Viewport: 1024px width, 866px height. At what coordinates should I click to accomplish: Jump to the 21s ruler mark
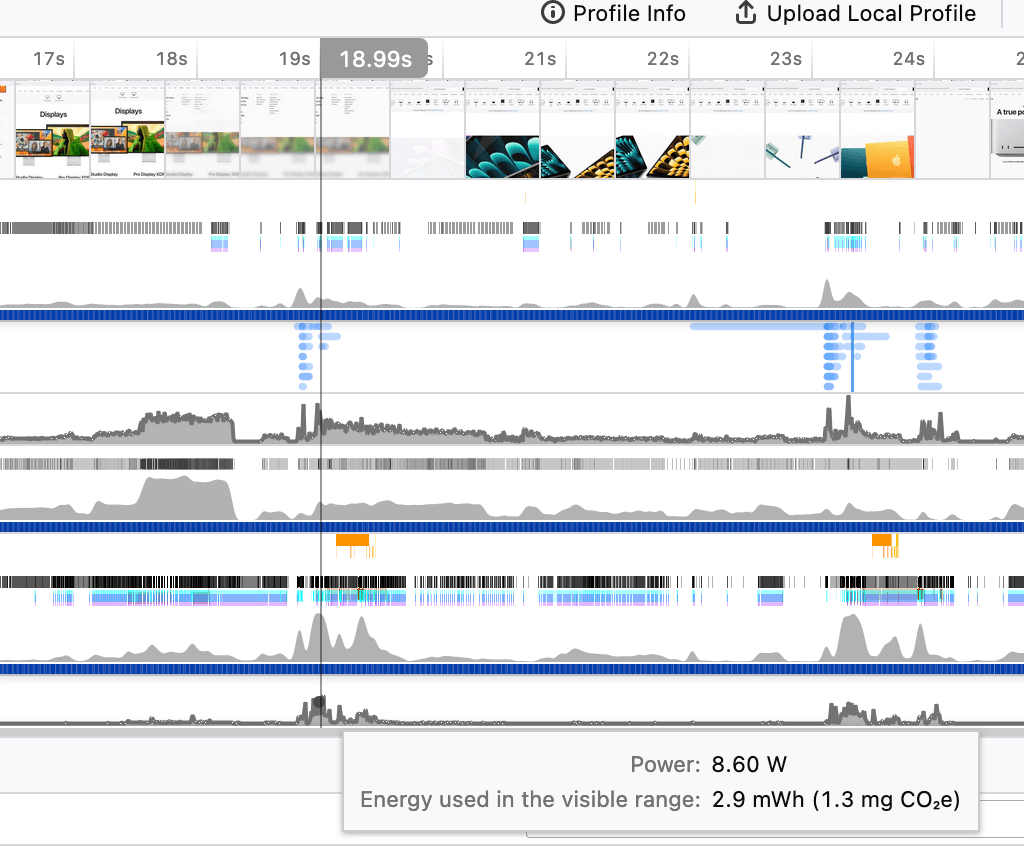(540, 59)
